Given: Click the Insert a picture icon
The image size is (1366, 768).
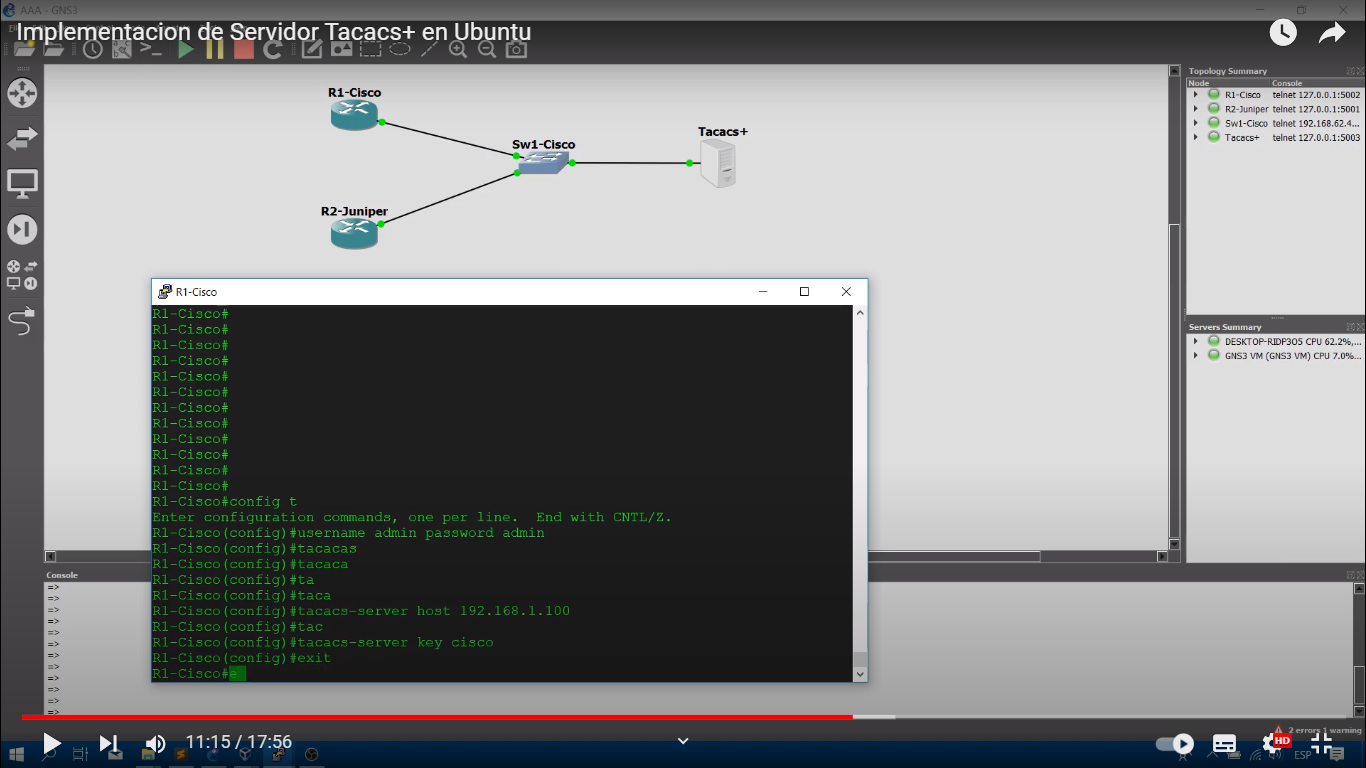Looking at the screenshot, I should pos(341,49).
